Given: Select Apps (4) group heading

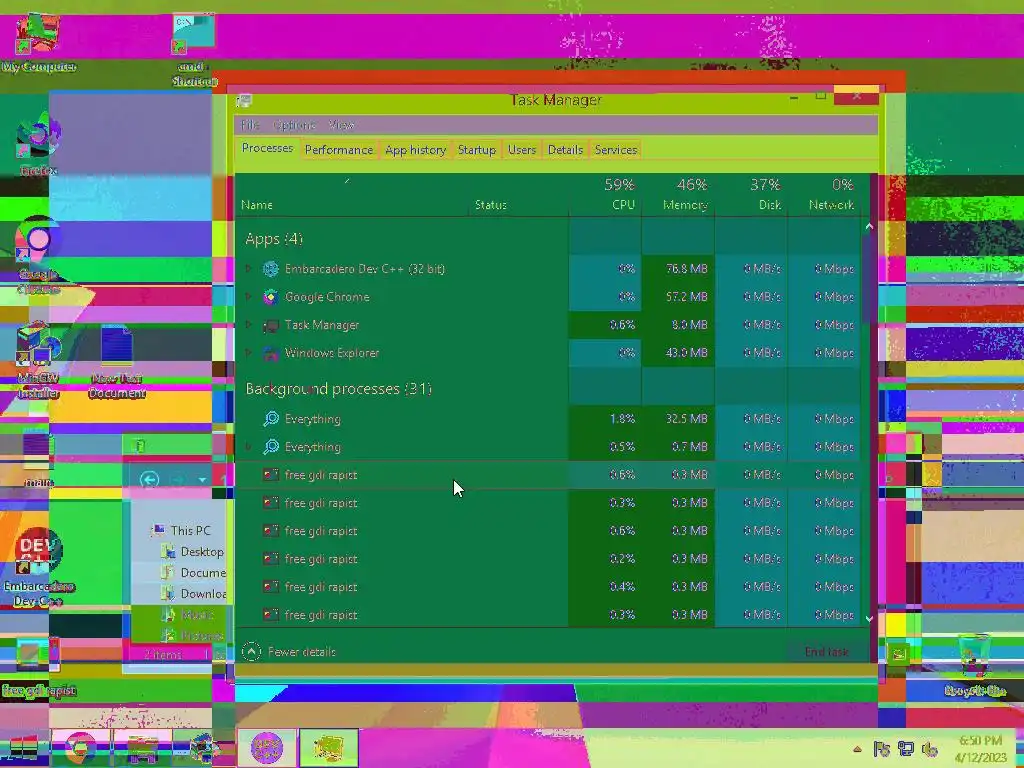Looking at the screenshot, I should 274,239.
